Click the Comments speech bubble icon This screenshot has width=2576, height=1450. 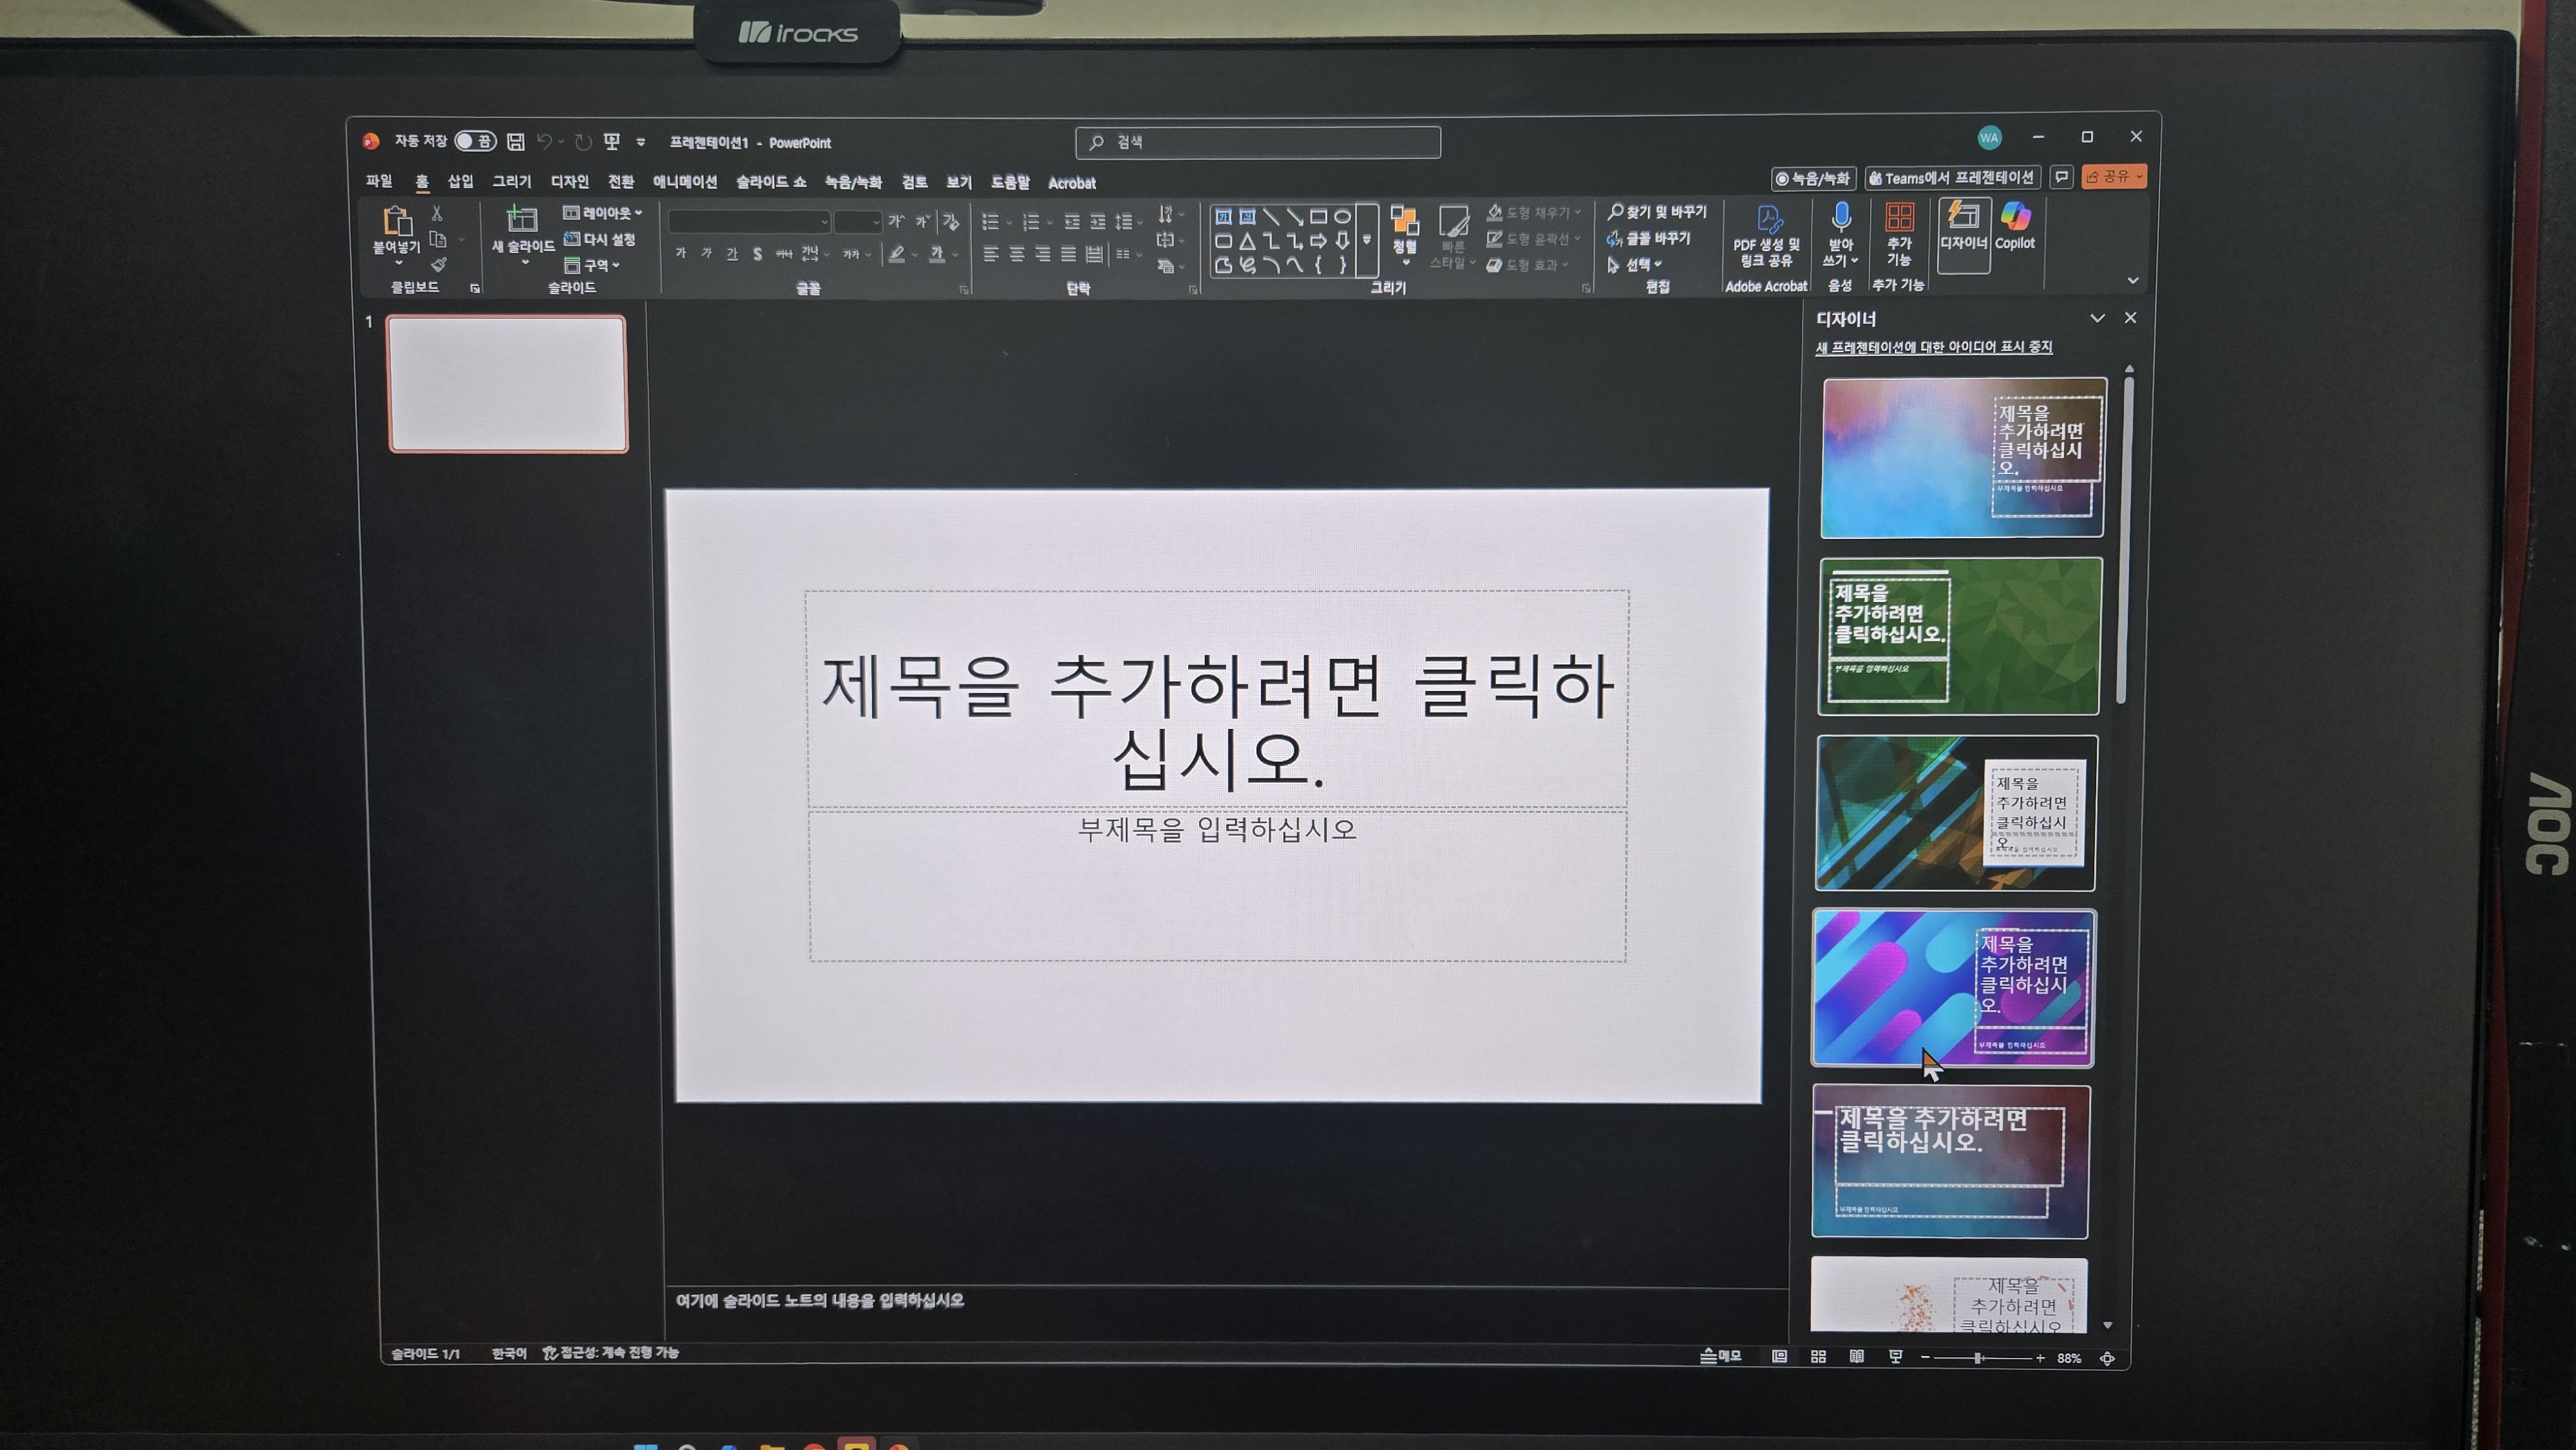pyautogui.click(x=2061, y=177)
